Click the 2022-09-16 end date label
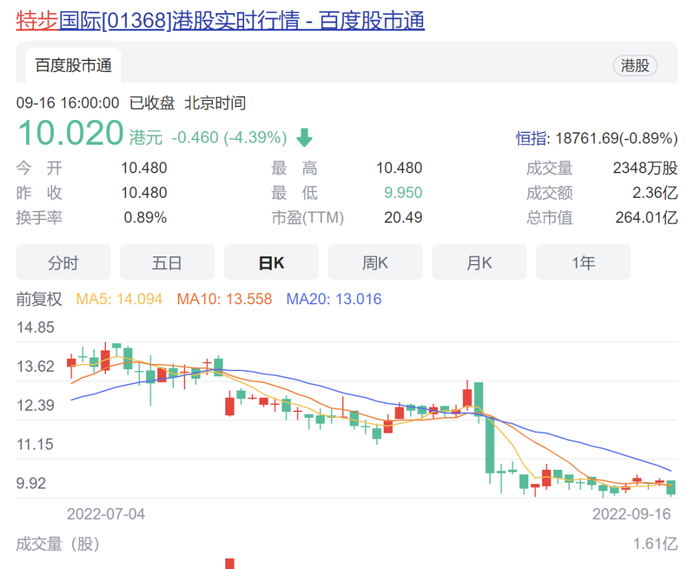The width and height of the screenshot is (700, 569). click(631, 514)
